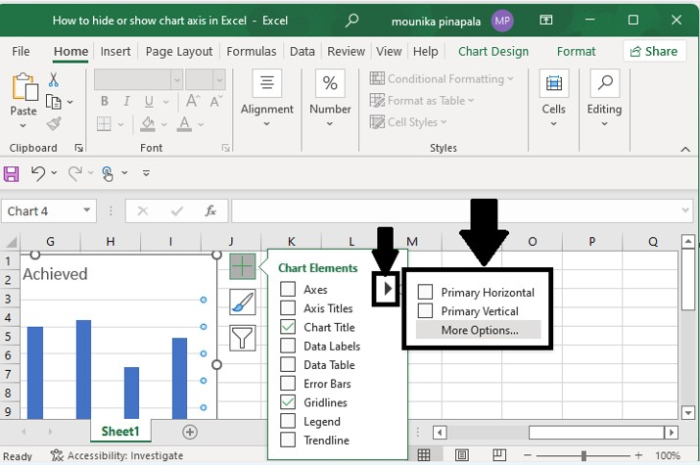Screen dimensions: 700x465
Task: Enable the Trendline checkbox
Action: pyautogui.click(x=288, y=440)
